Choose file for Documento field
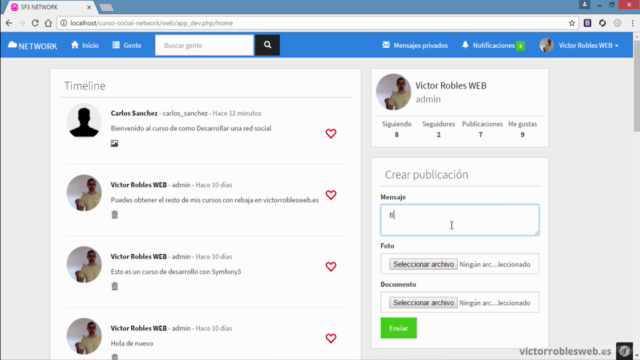Image resolution: width=640 pixels, height=360 pixels. (423, 302)
